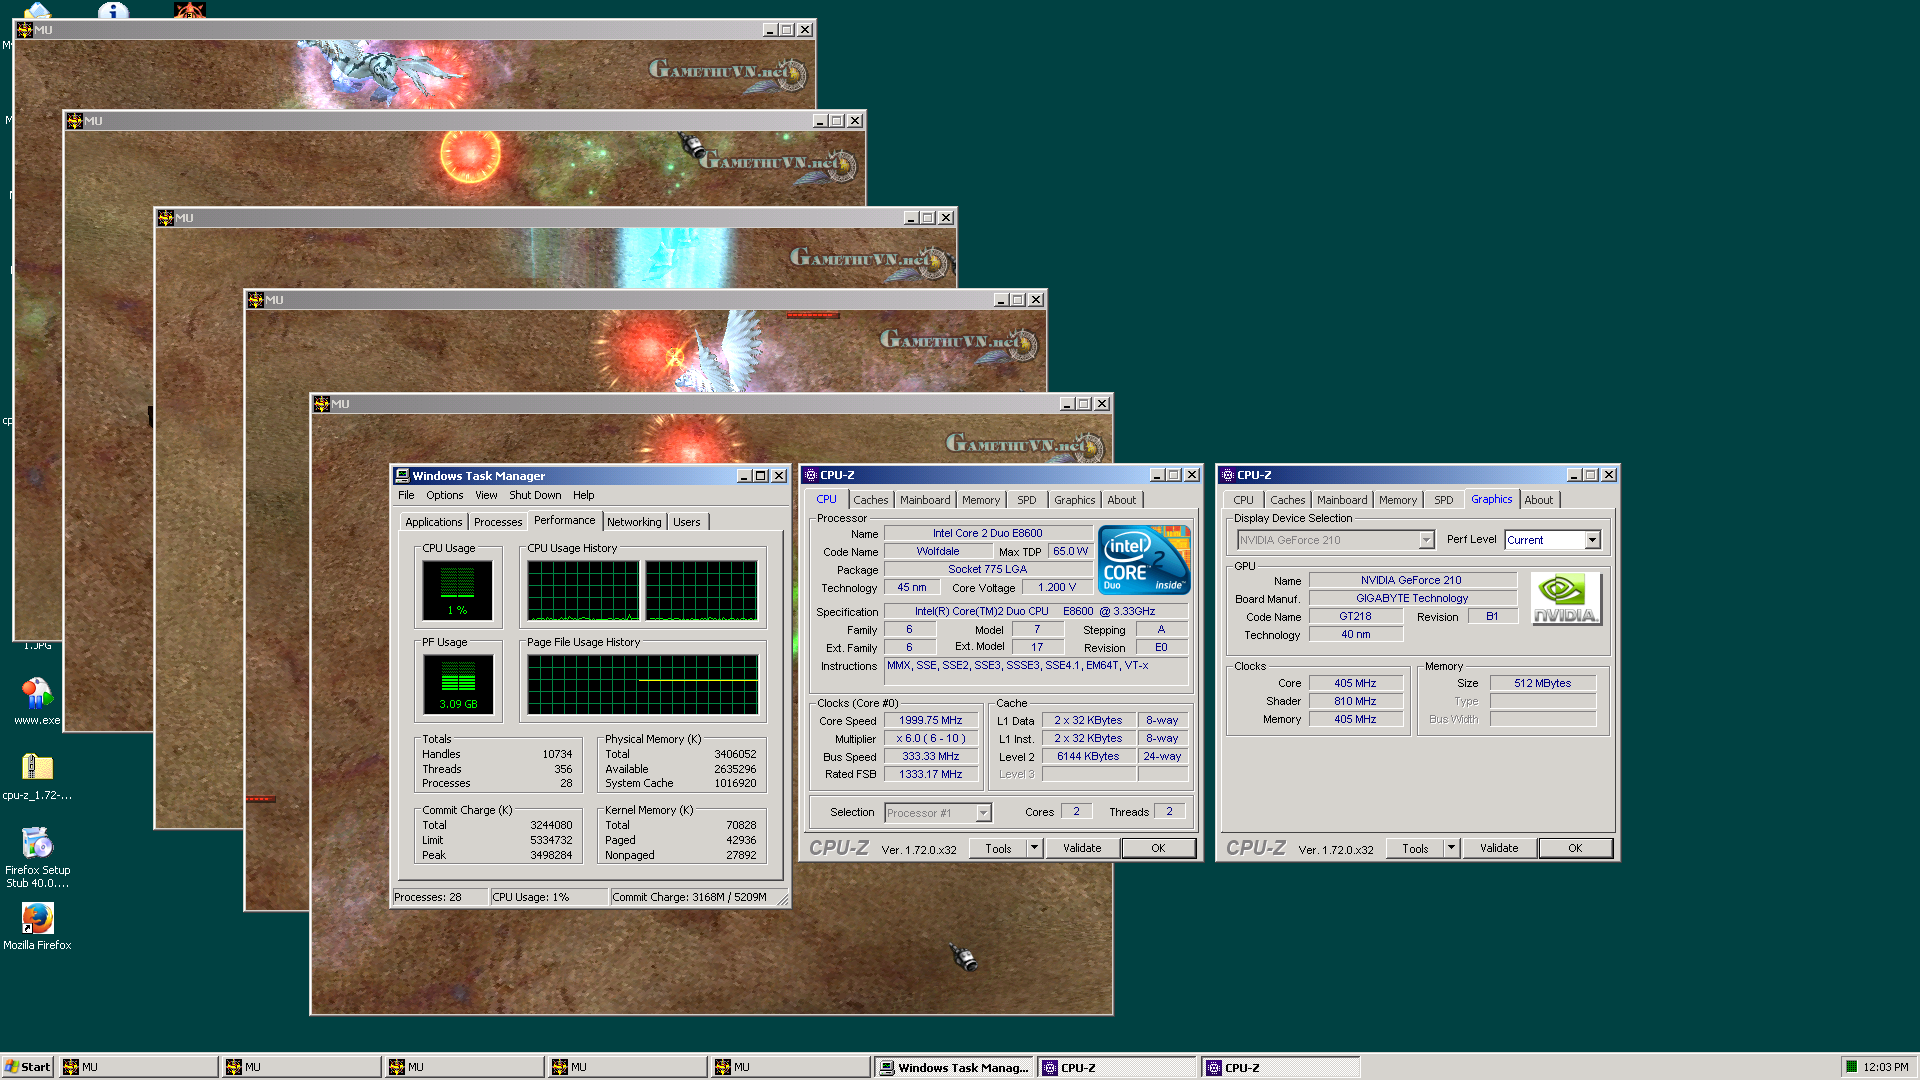Click the 12:03 PM system clock
1920x1080 pixels.
pos(1885,1067)
